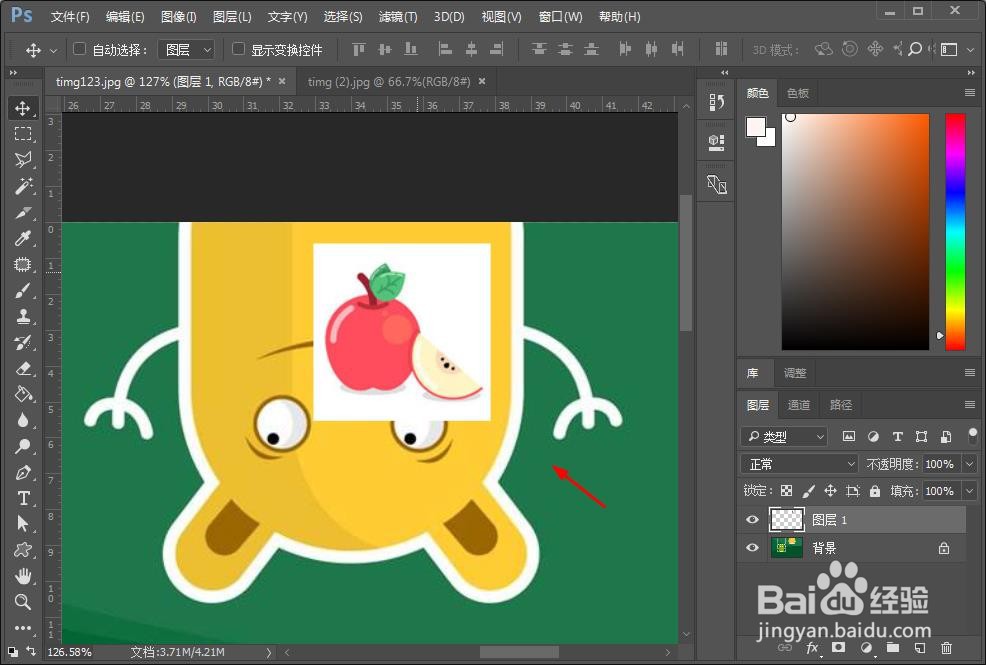The image size is (986, 665).
Task: Select the Zoom tool
Action: [23, 602]
